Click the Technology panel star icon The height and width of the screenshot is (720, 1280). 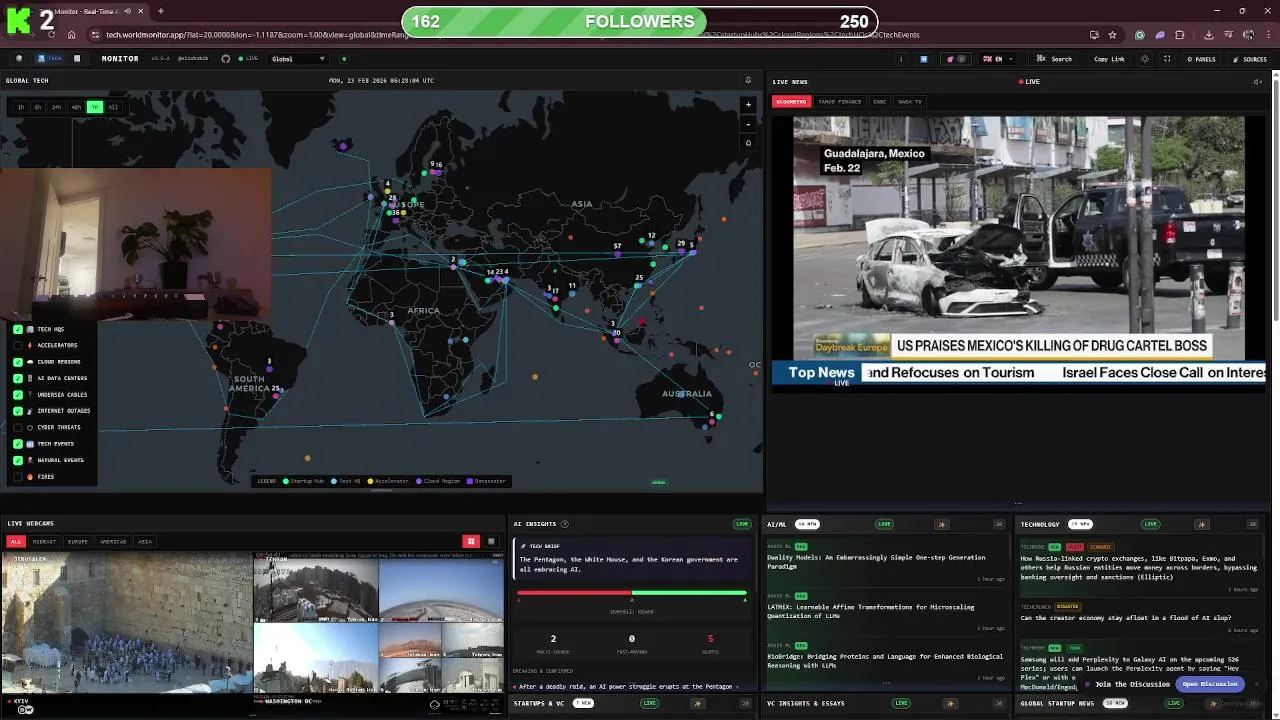pos(1203,524)
